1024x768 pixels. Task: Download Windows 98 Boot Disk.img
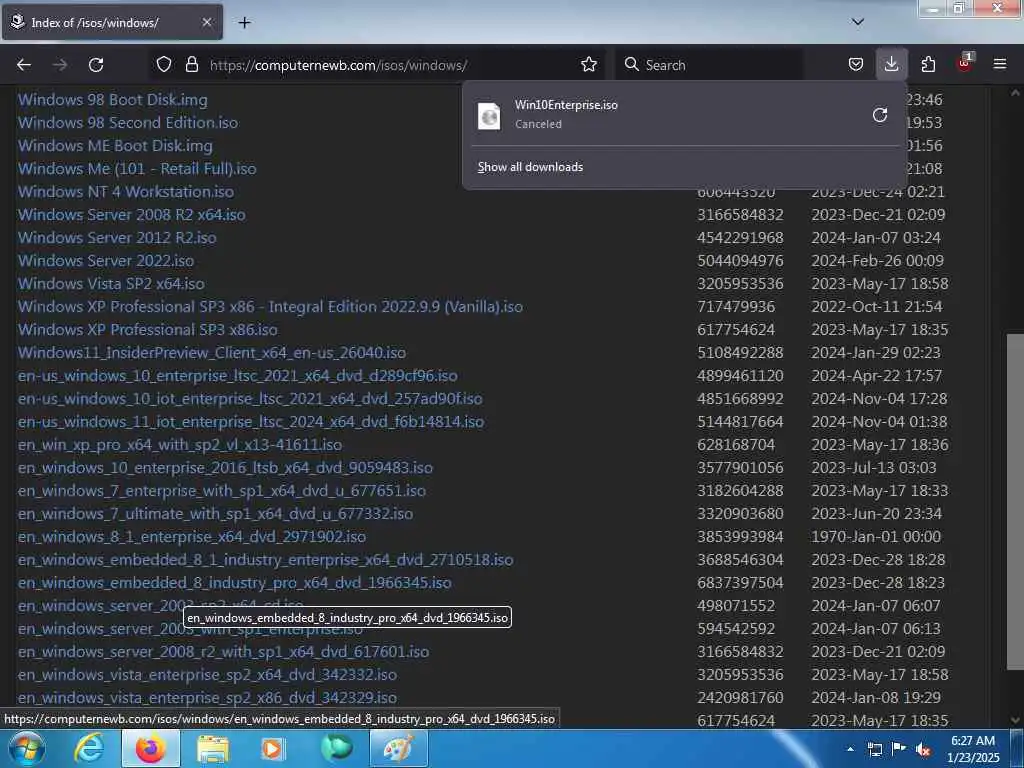[112, 100]
